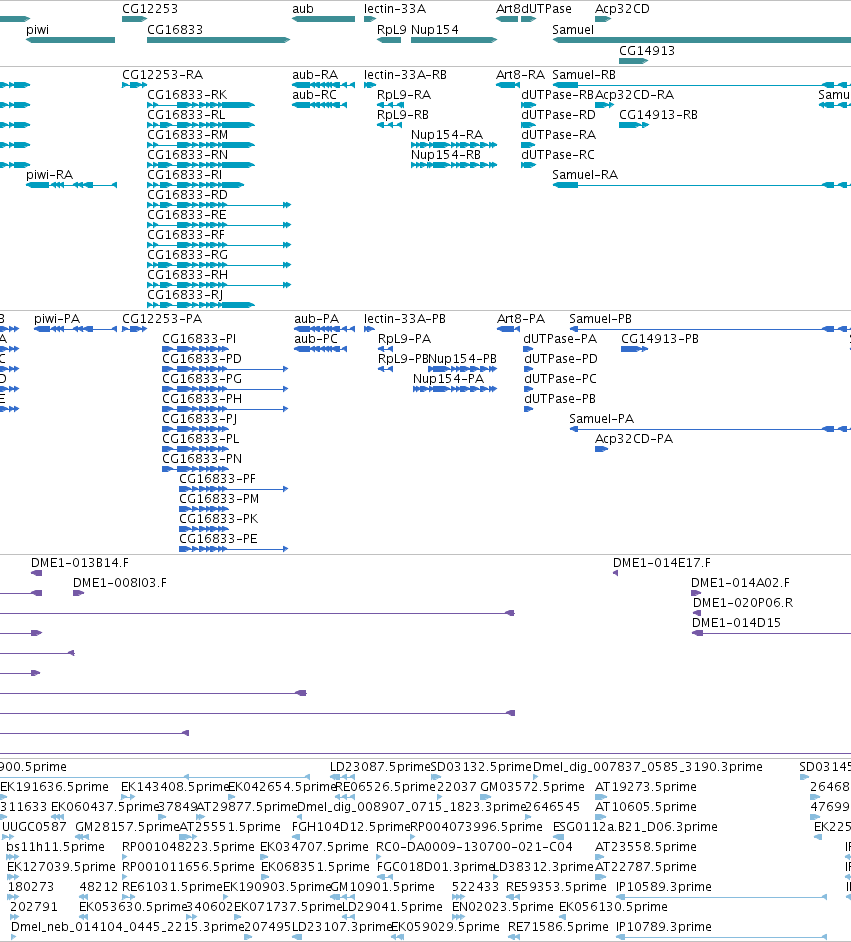Click the Nup154 gene label
Viewport: 851px width, 942px height.
435,30
